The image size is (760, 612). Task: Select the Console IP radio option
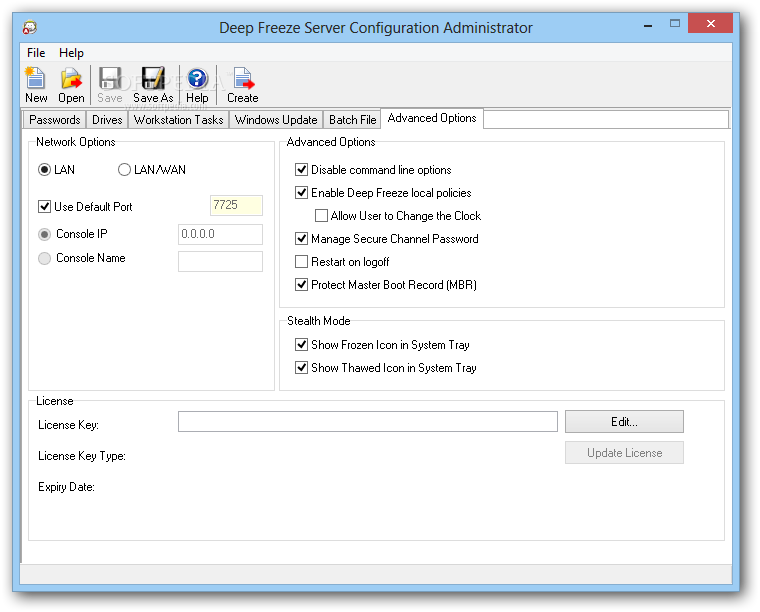click(x=45, y=235)
